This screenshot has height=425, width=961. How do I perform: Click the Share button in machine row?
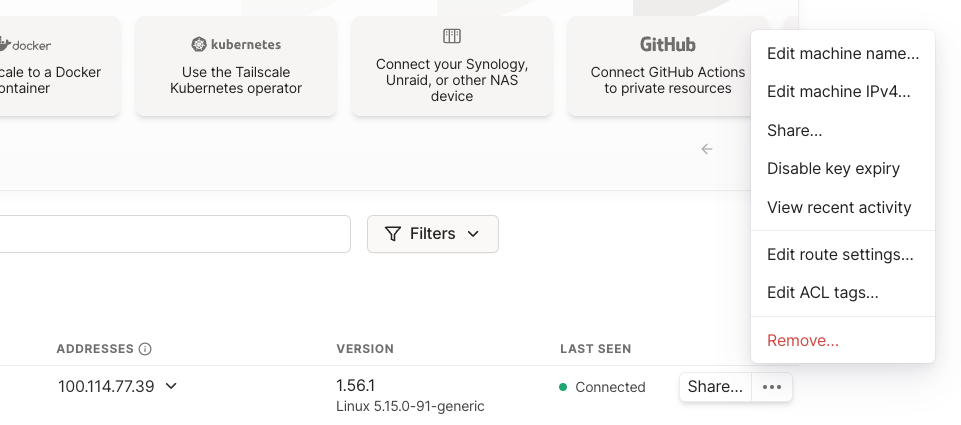715,387
